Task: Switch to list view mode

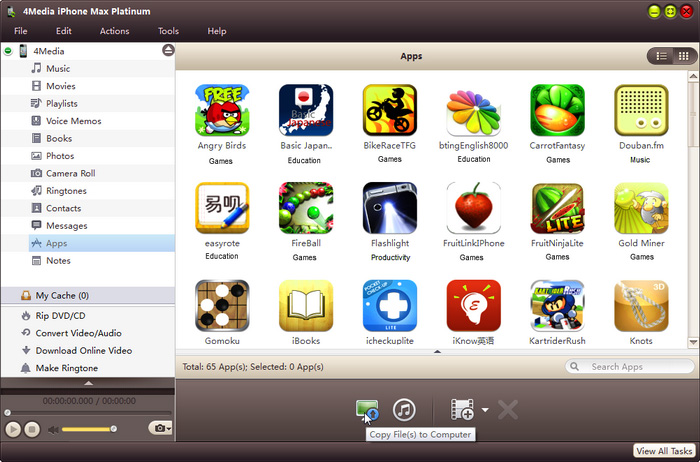Action: (x=661, y=57)
